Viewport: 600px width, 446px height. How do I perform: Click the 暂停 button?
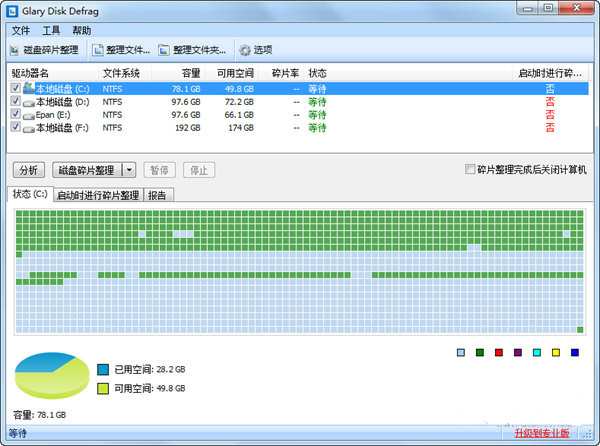(x=160, y=170)
